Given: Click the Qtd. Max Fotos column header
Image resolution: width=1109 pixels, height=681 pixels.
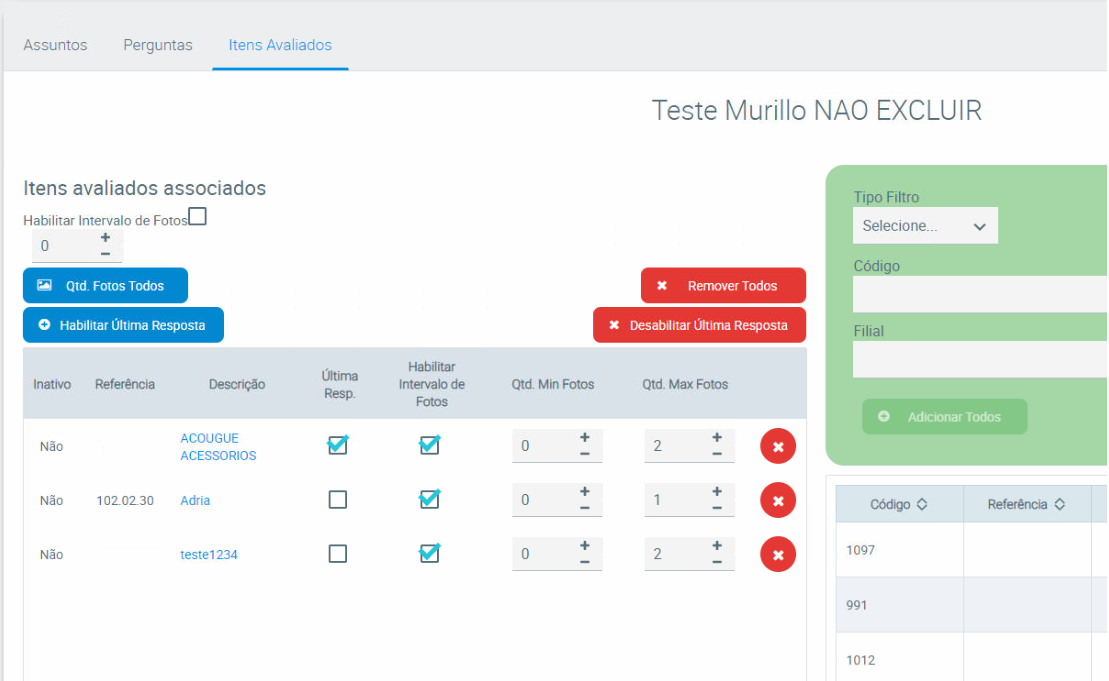Looking at the screenshot, I should (x=685, y=385).
